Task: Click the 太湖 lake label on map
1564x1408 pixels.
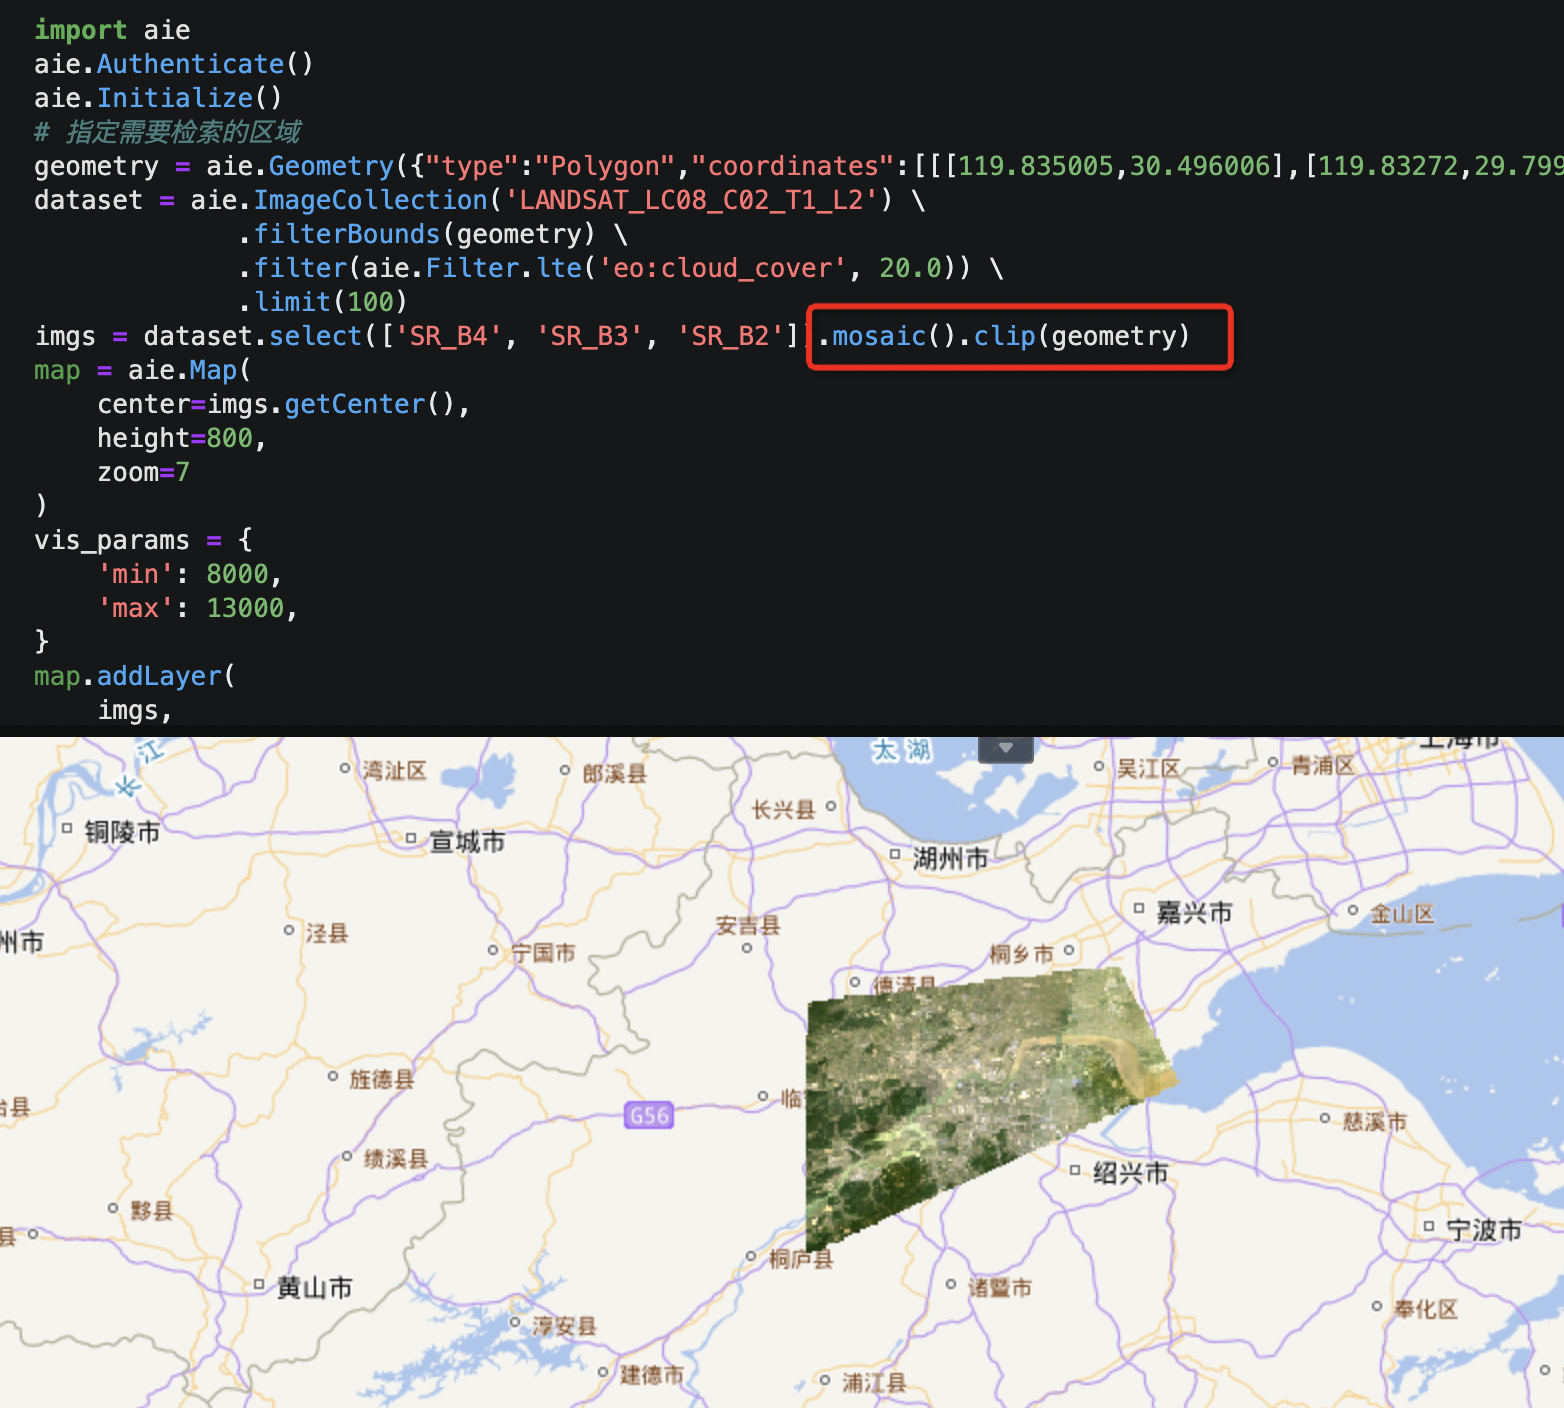Action: (901, 750)
